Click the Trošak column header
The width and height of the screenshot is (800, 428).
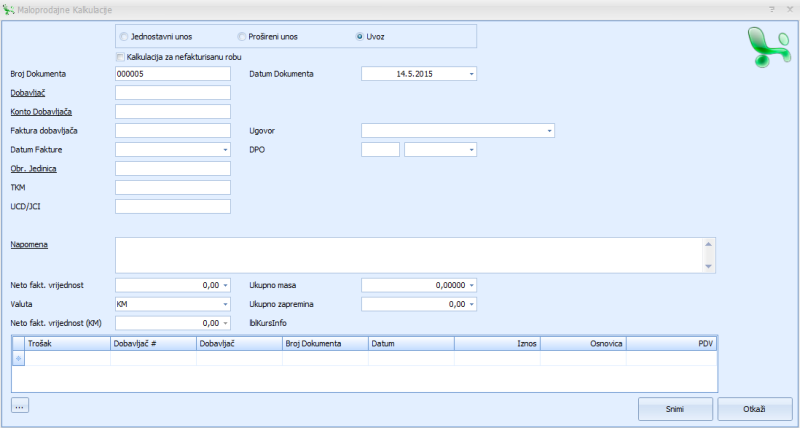[67, 344]
